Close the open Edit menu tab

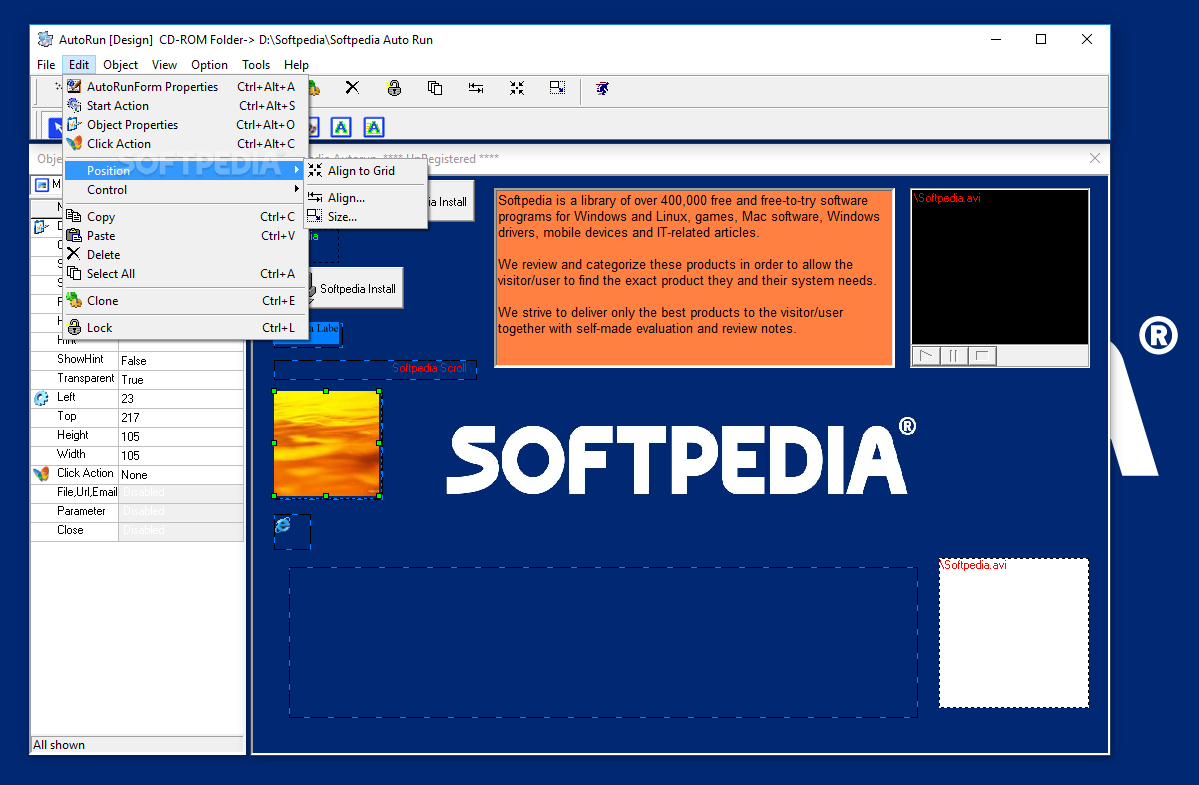[79, 65]
